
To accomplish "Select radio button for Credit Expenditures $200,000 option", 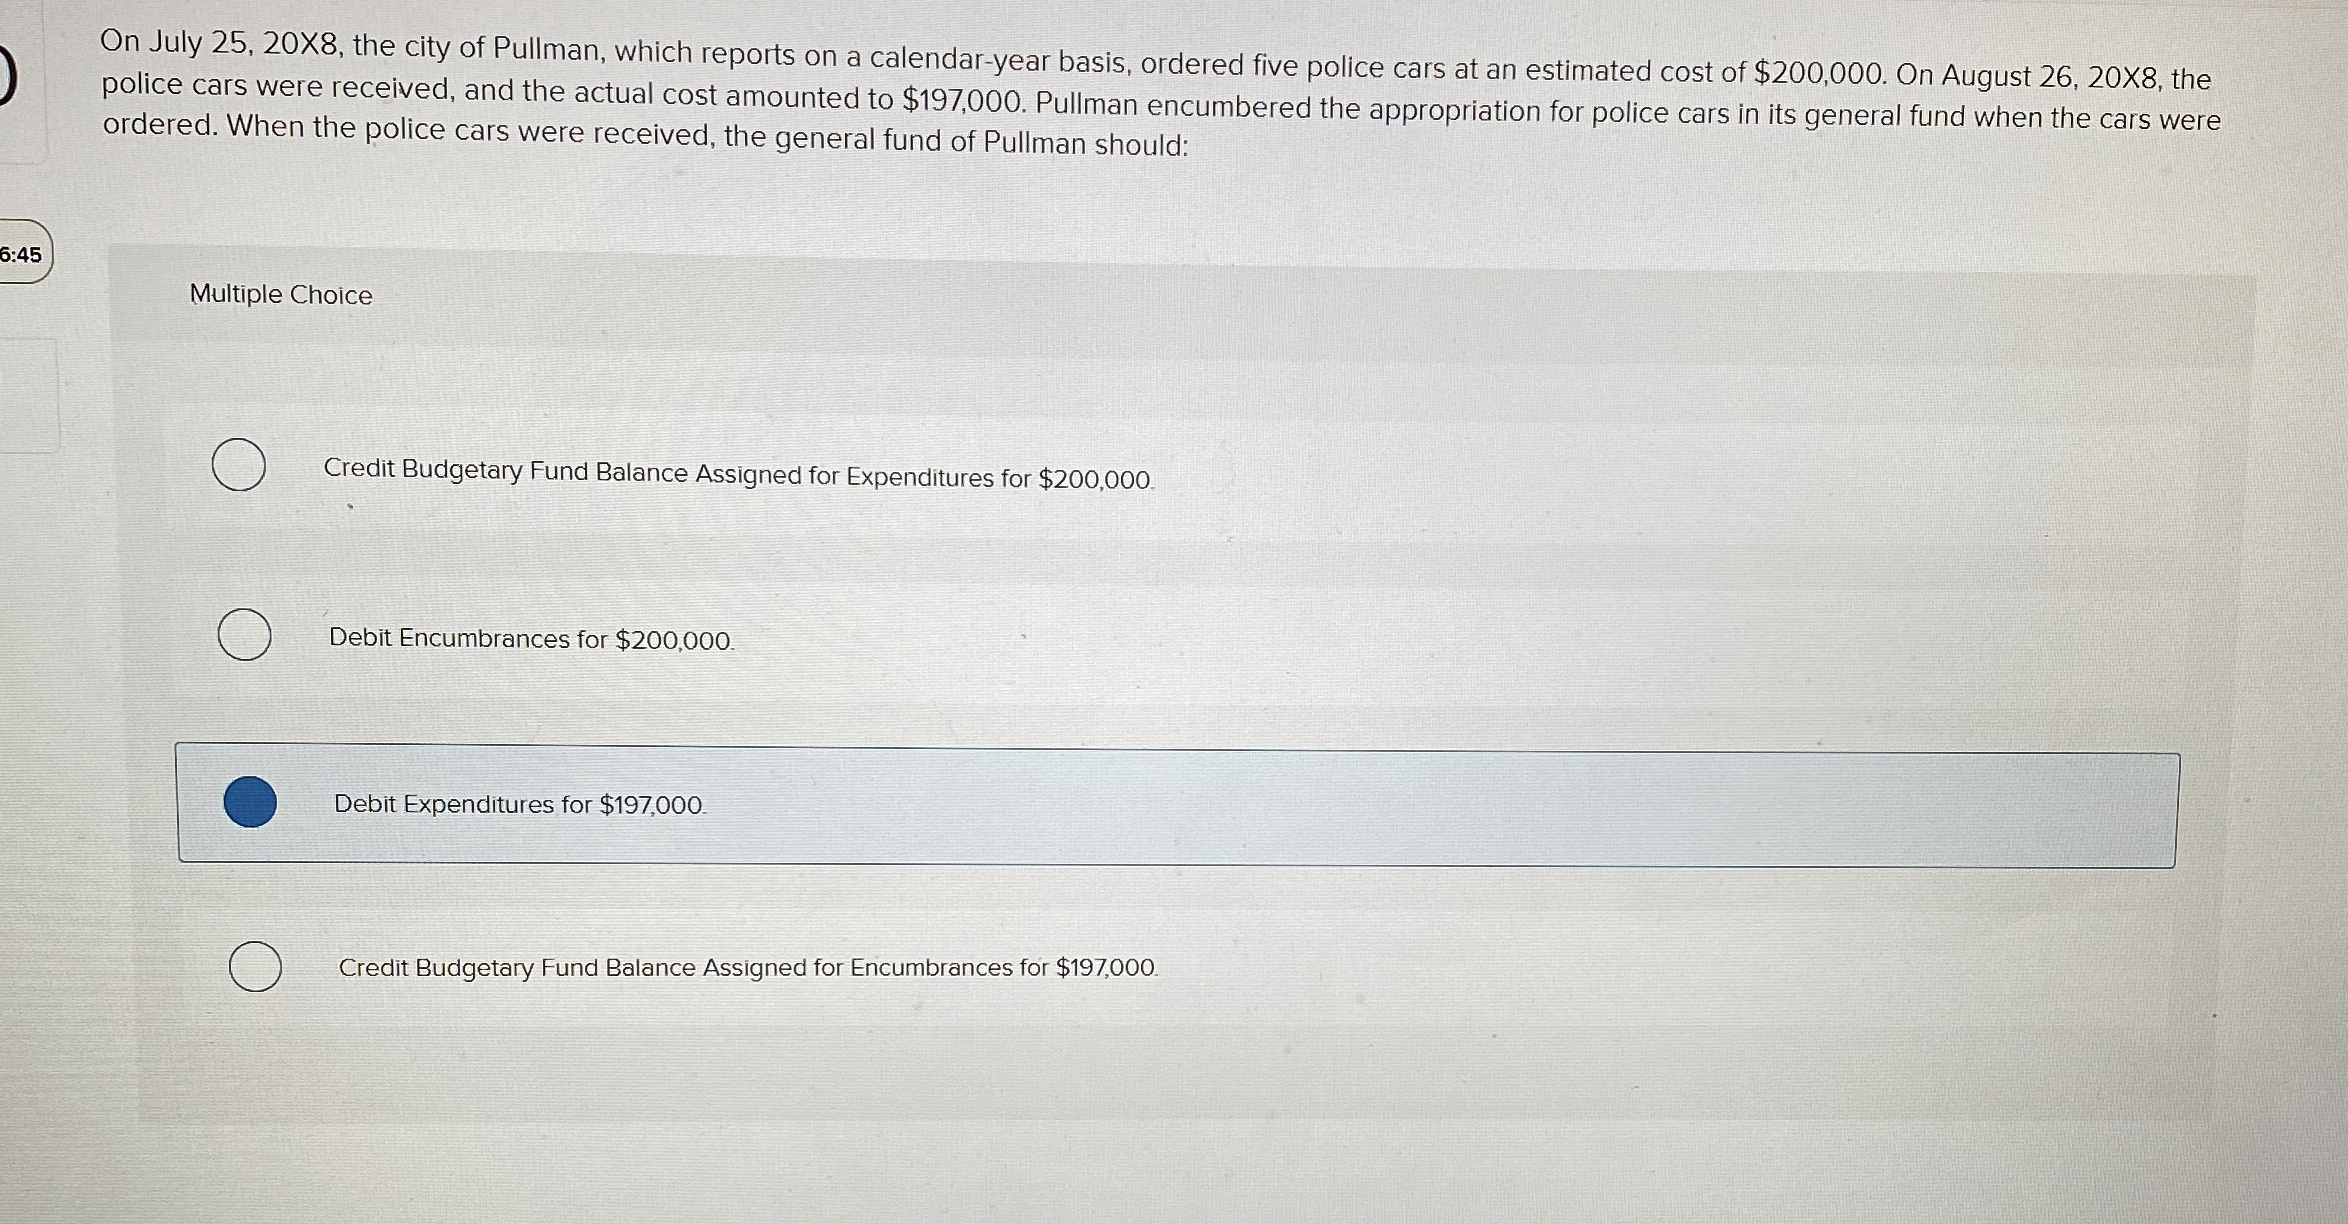I will point(239,465).
